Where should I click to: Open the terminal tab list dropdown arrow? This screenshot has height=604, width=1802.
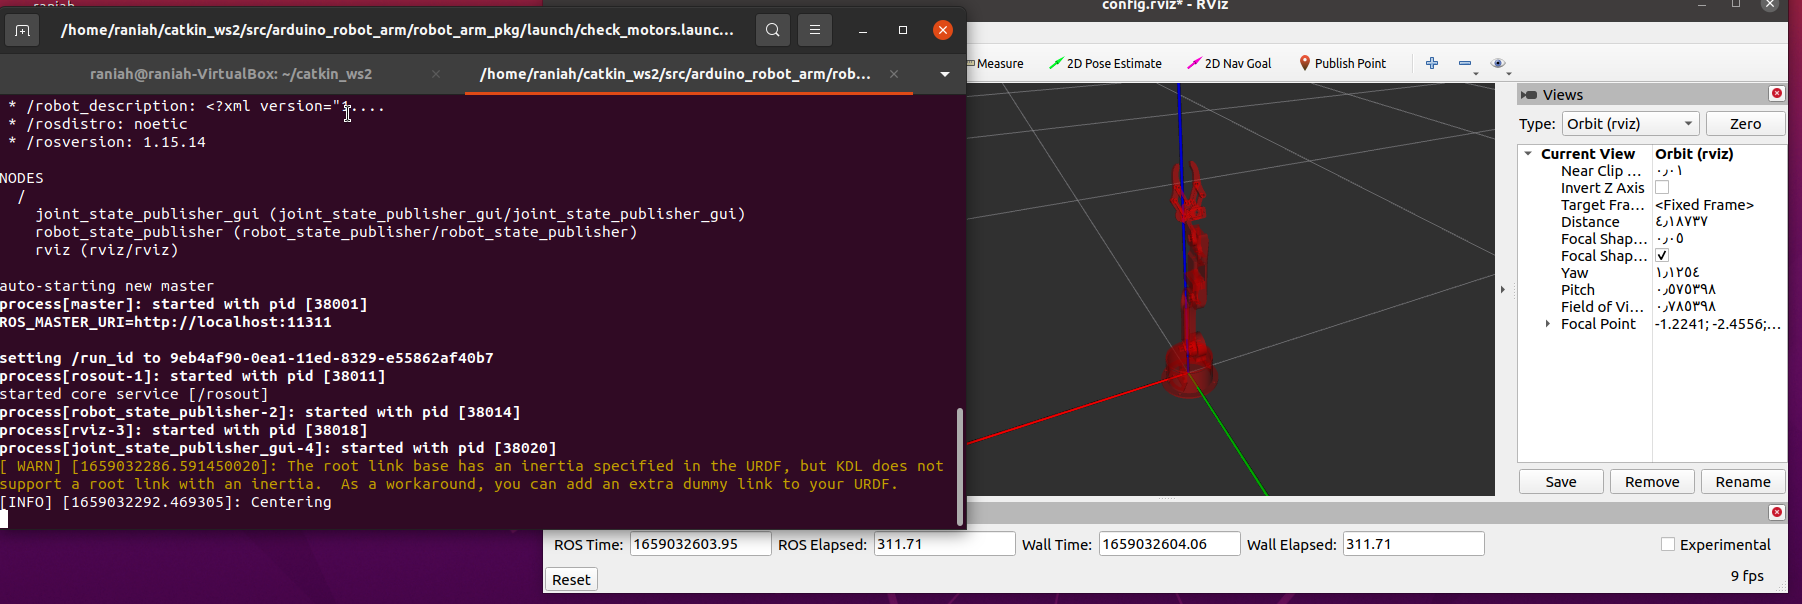coord(945,74)
